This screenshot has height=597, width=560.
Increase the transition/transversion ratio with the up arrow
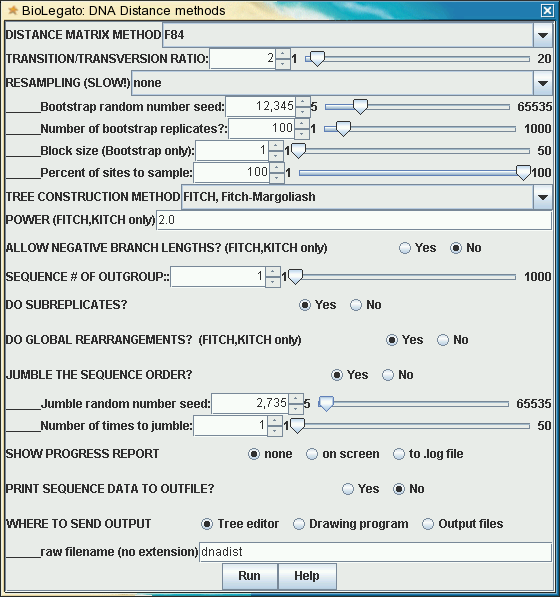click(282, 54)
